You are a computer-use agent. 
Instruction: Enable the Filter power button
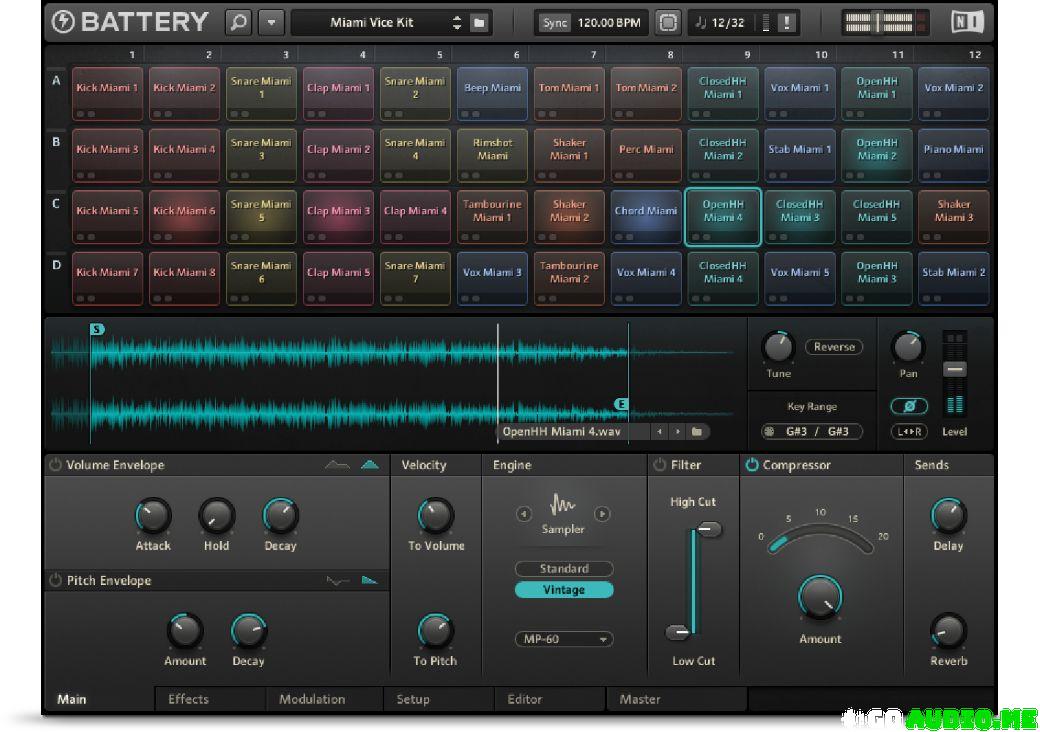tap(659, 465)
